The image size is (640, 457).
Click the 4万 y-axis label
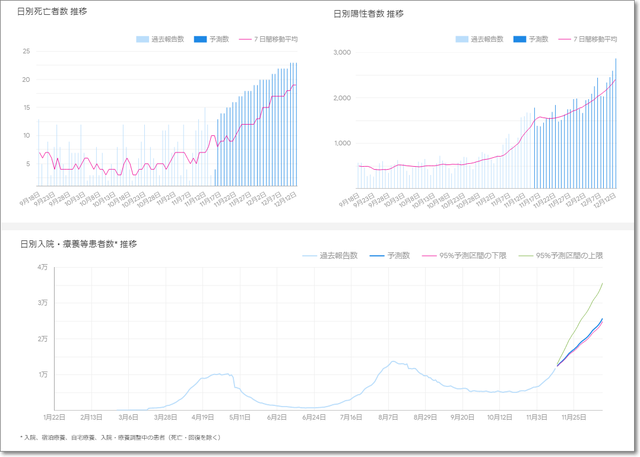(x=42, y=268)
